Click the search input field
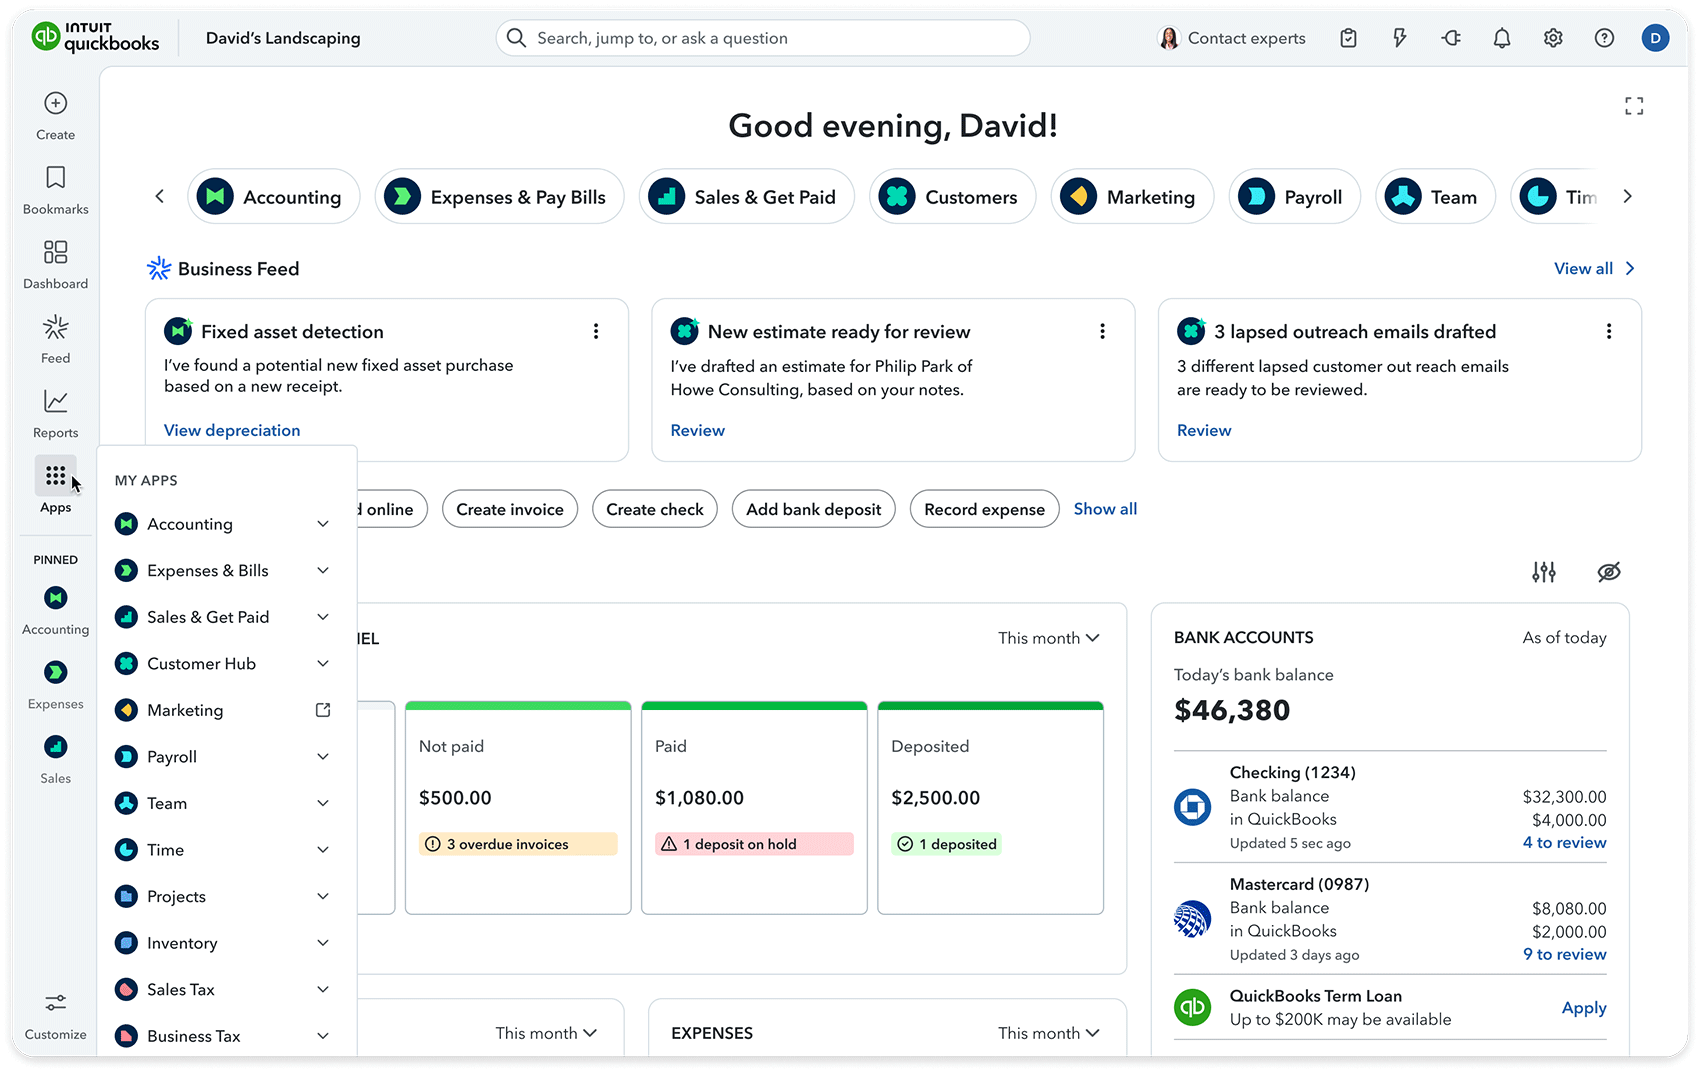 coord(763,38)
